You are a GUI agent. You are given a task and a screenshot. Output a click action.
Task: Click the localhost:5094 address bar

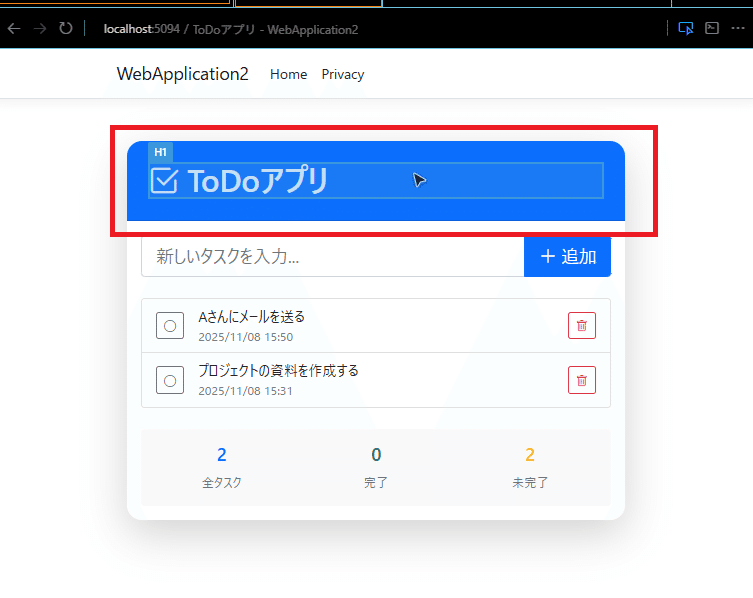pos(231,29)
